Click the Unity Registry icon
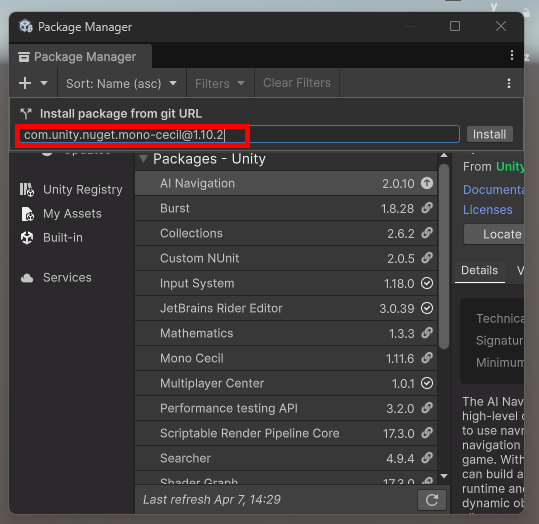This screenshot has width=539, height=524. (x=27, y=189)
